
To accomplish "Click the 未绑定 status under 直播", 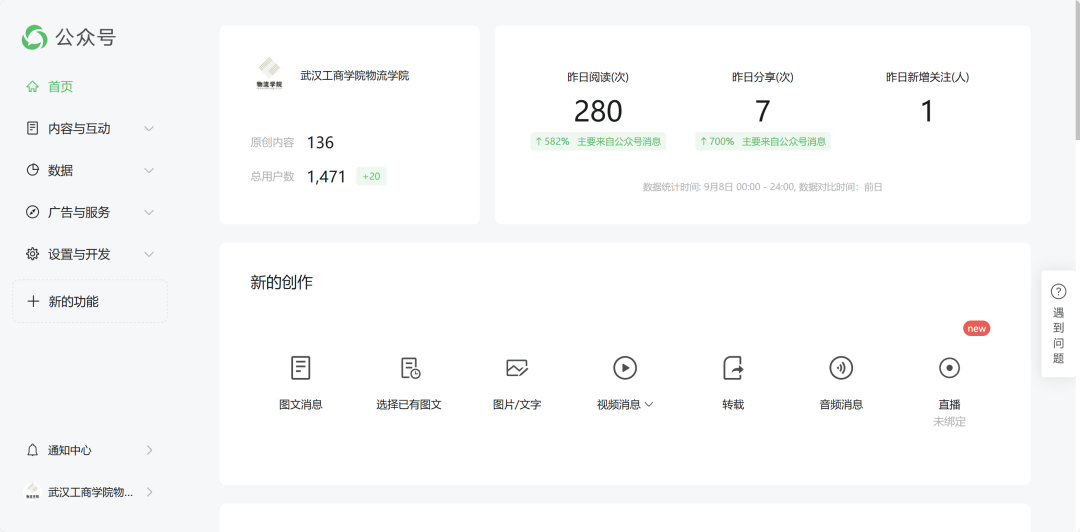I will (949, 422).
